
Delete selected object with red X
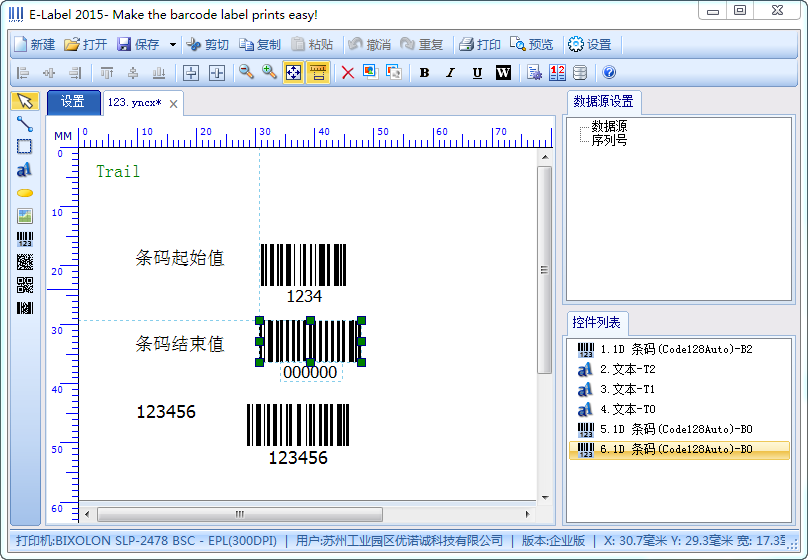click(x=348, y=73)
